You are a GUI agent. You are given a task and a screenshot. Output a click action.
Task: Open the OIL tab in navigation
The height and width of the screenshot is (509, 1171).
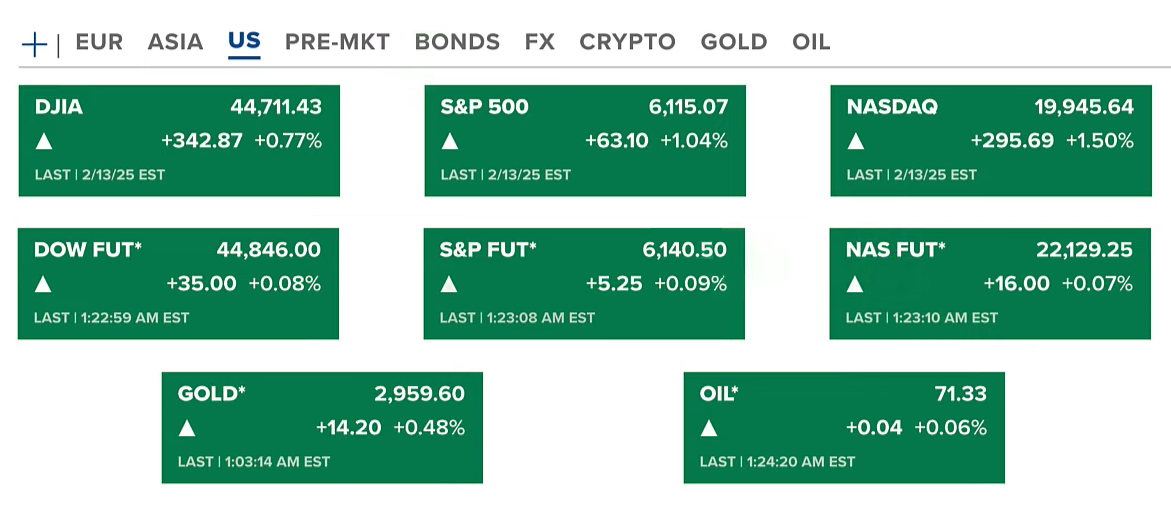tap(811, 42)
